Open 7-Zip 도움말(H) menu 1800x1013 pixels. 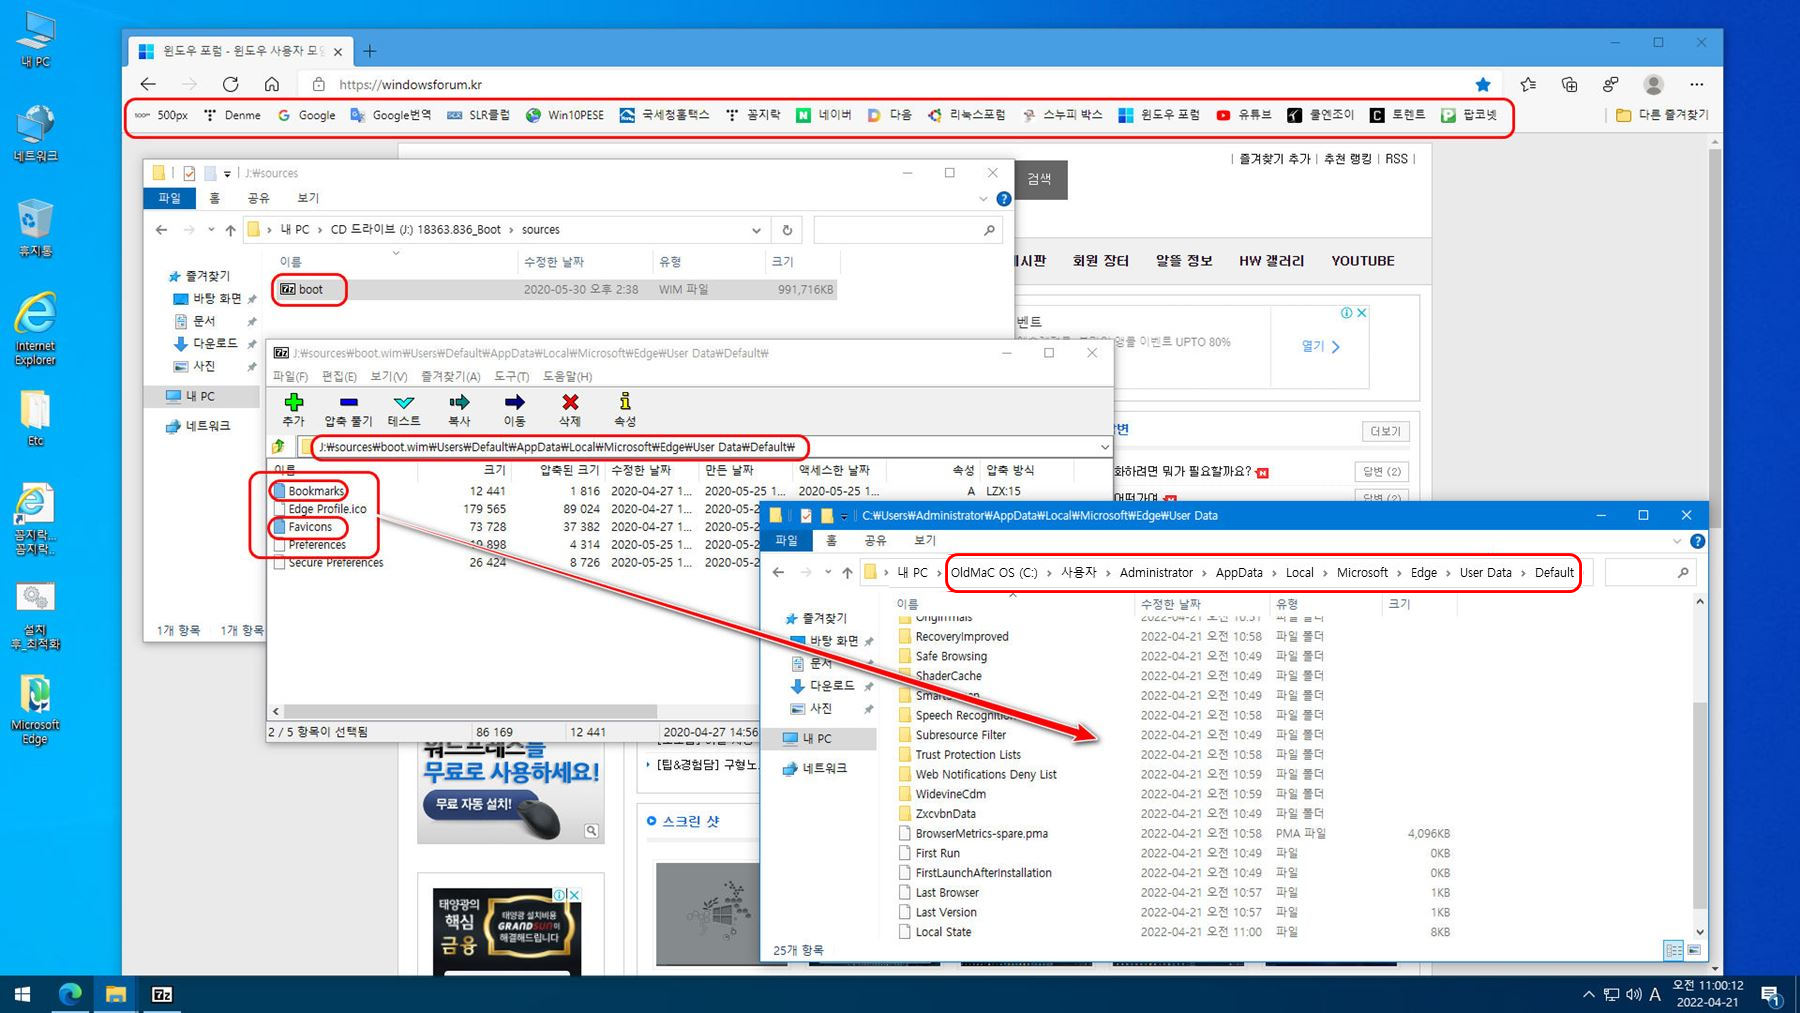point(567,376)
